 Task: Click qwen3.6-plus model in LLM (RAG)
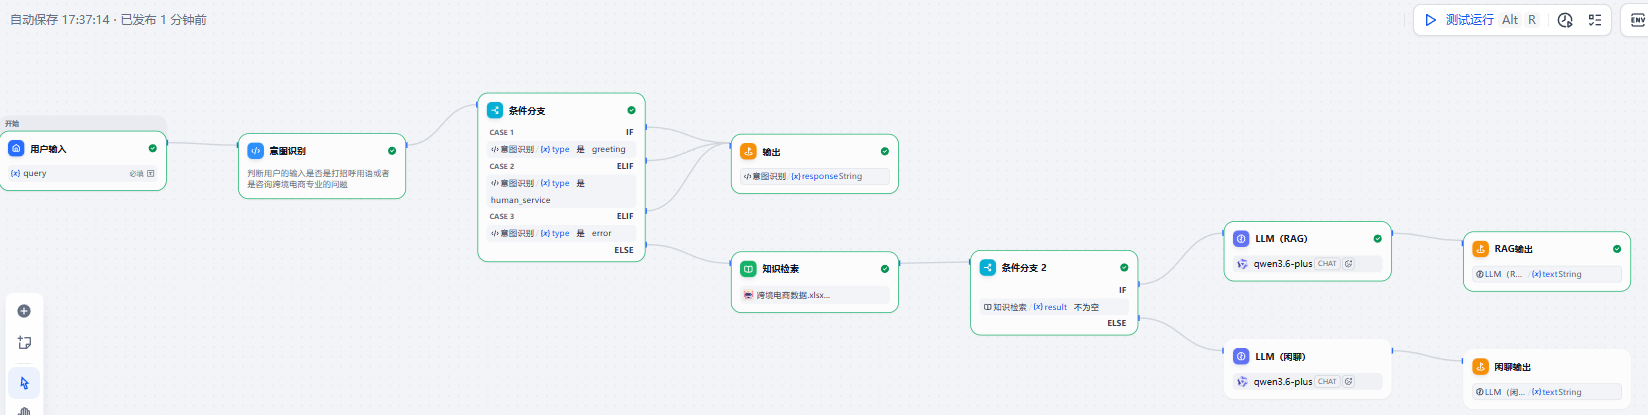1283,264
